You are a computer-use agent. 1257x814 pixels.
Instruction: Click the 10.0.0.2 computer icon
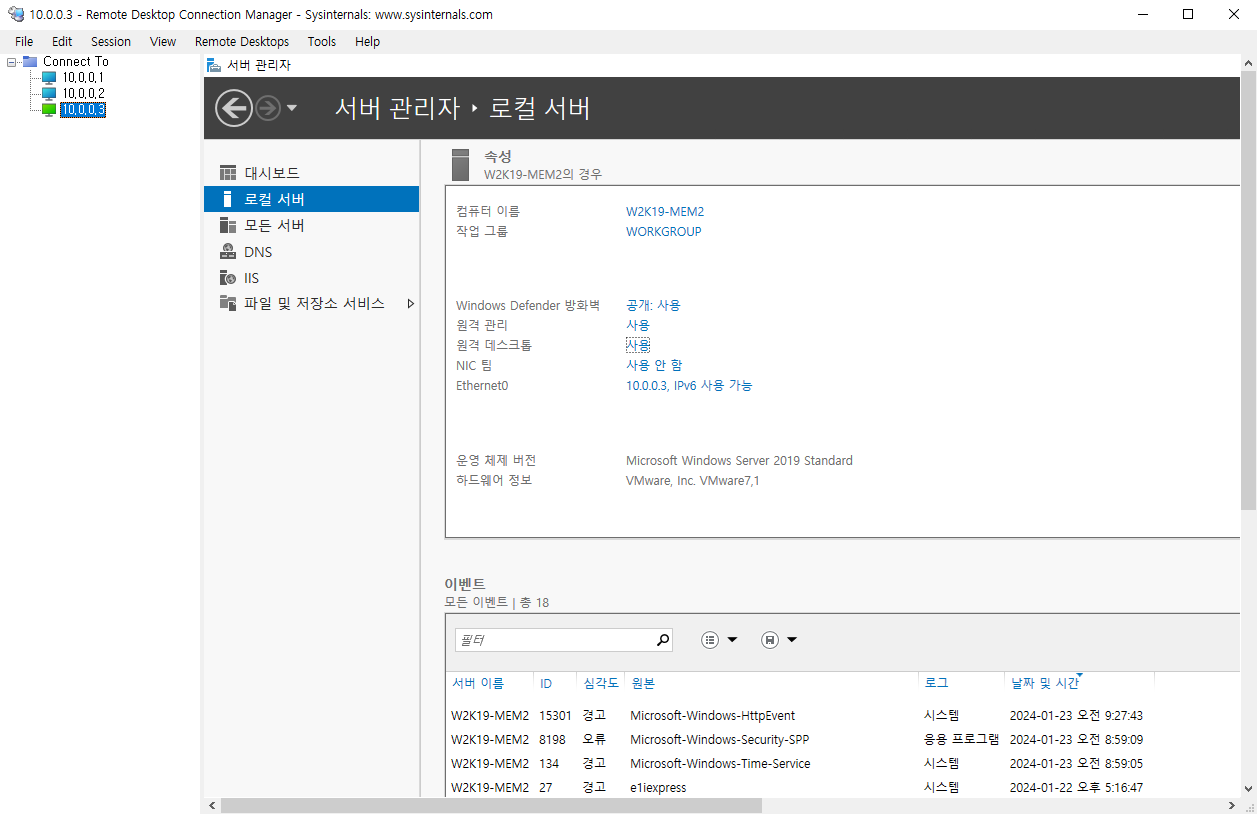tap(49, 93)
